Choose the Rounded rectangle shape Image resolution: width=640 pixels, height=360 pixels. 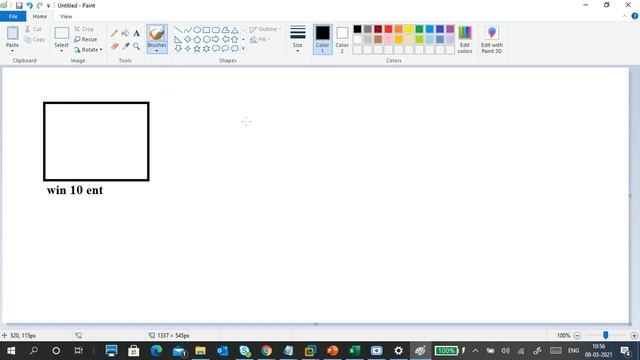(216, 30)
